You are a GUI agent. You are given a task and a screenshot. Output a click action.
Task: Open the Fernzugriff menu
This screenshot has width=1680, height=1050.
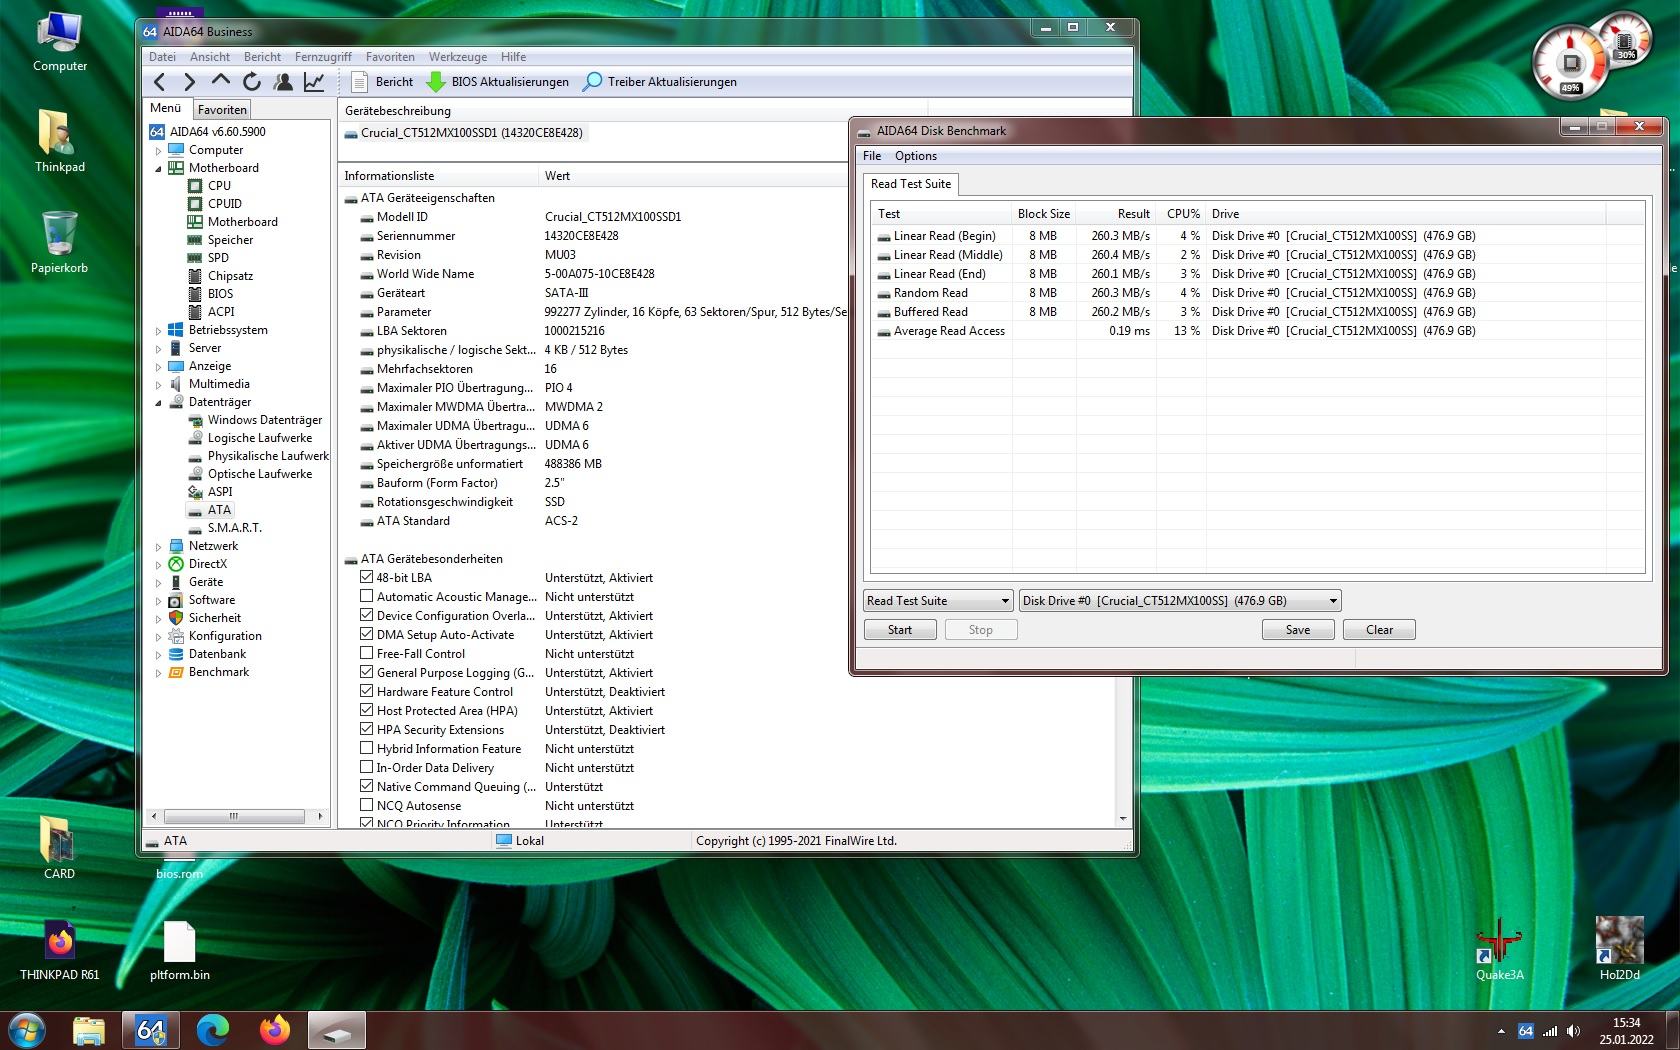[323, 57]
